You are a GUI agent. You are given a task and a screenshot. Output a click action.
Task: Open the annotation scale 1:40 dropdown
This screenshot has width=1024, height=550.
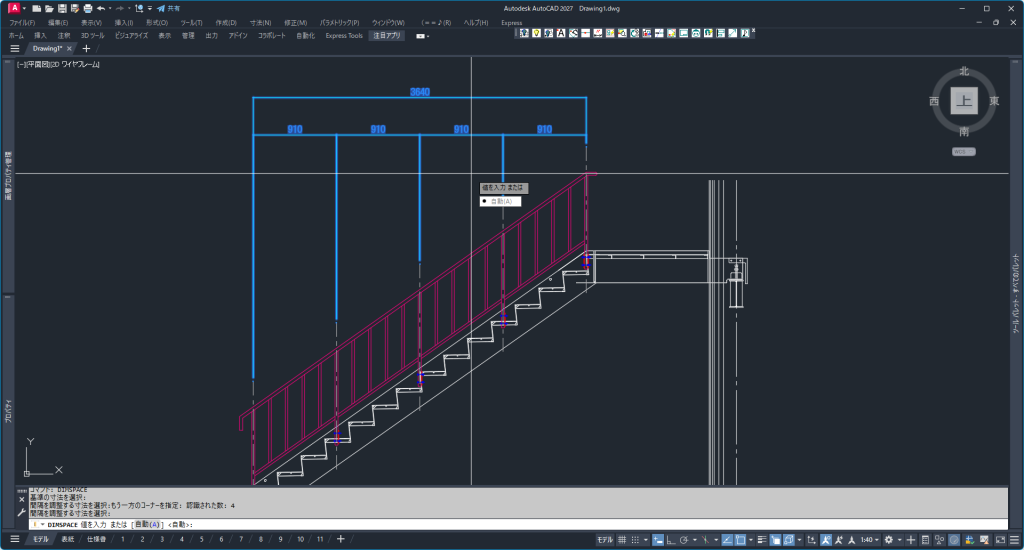tap(870, 540)
